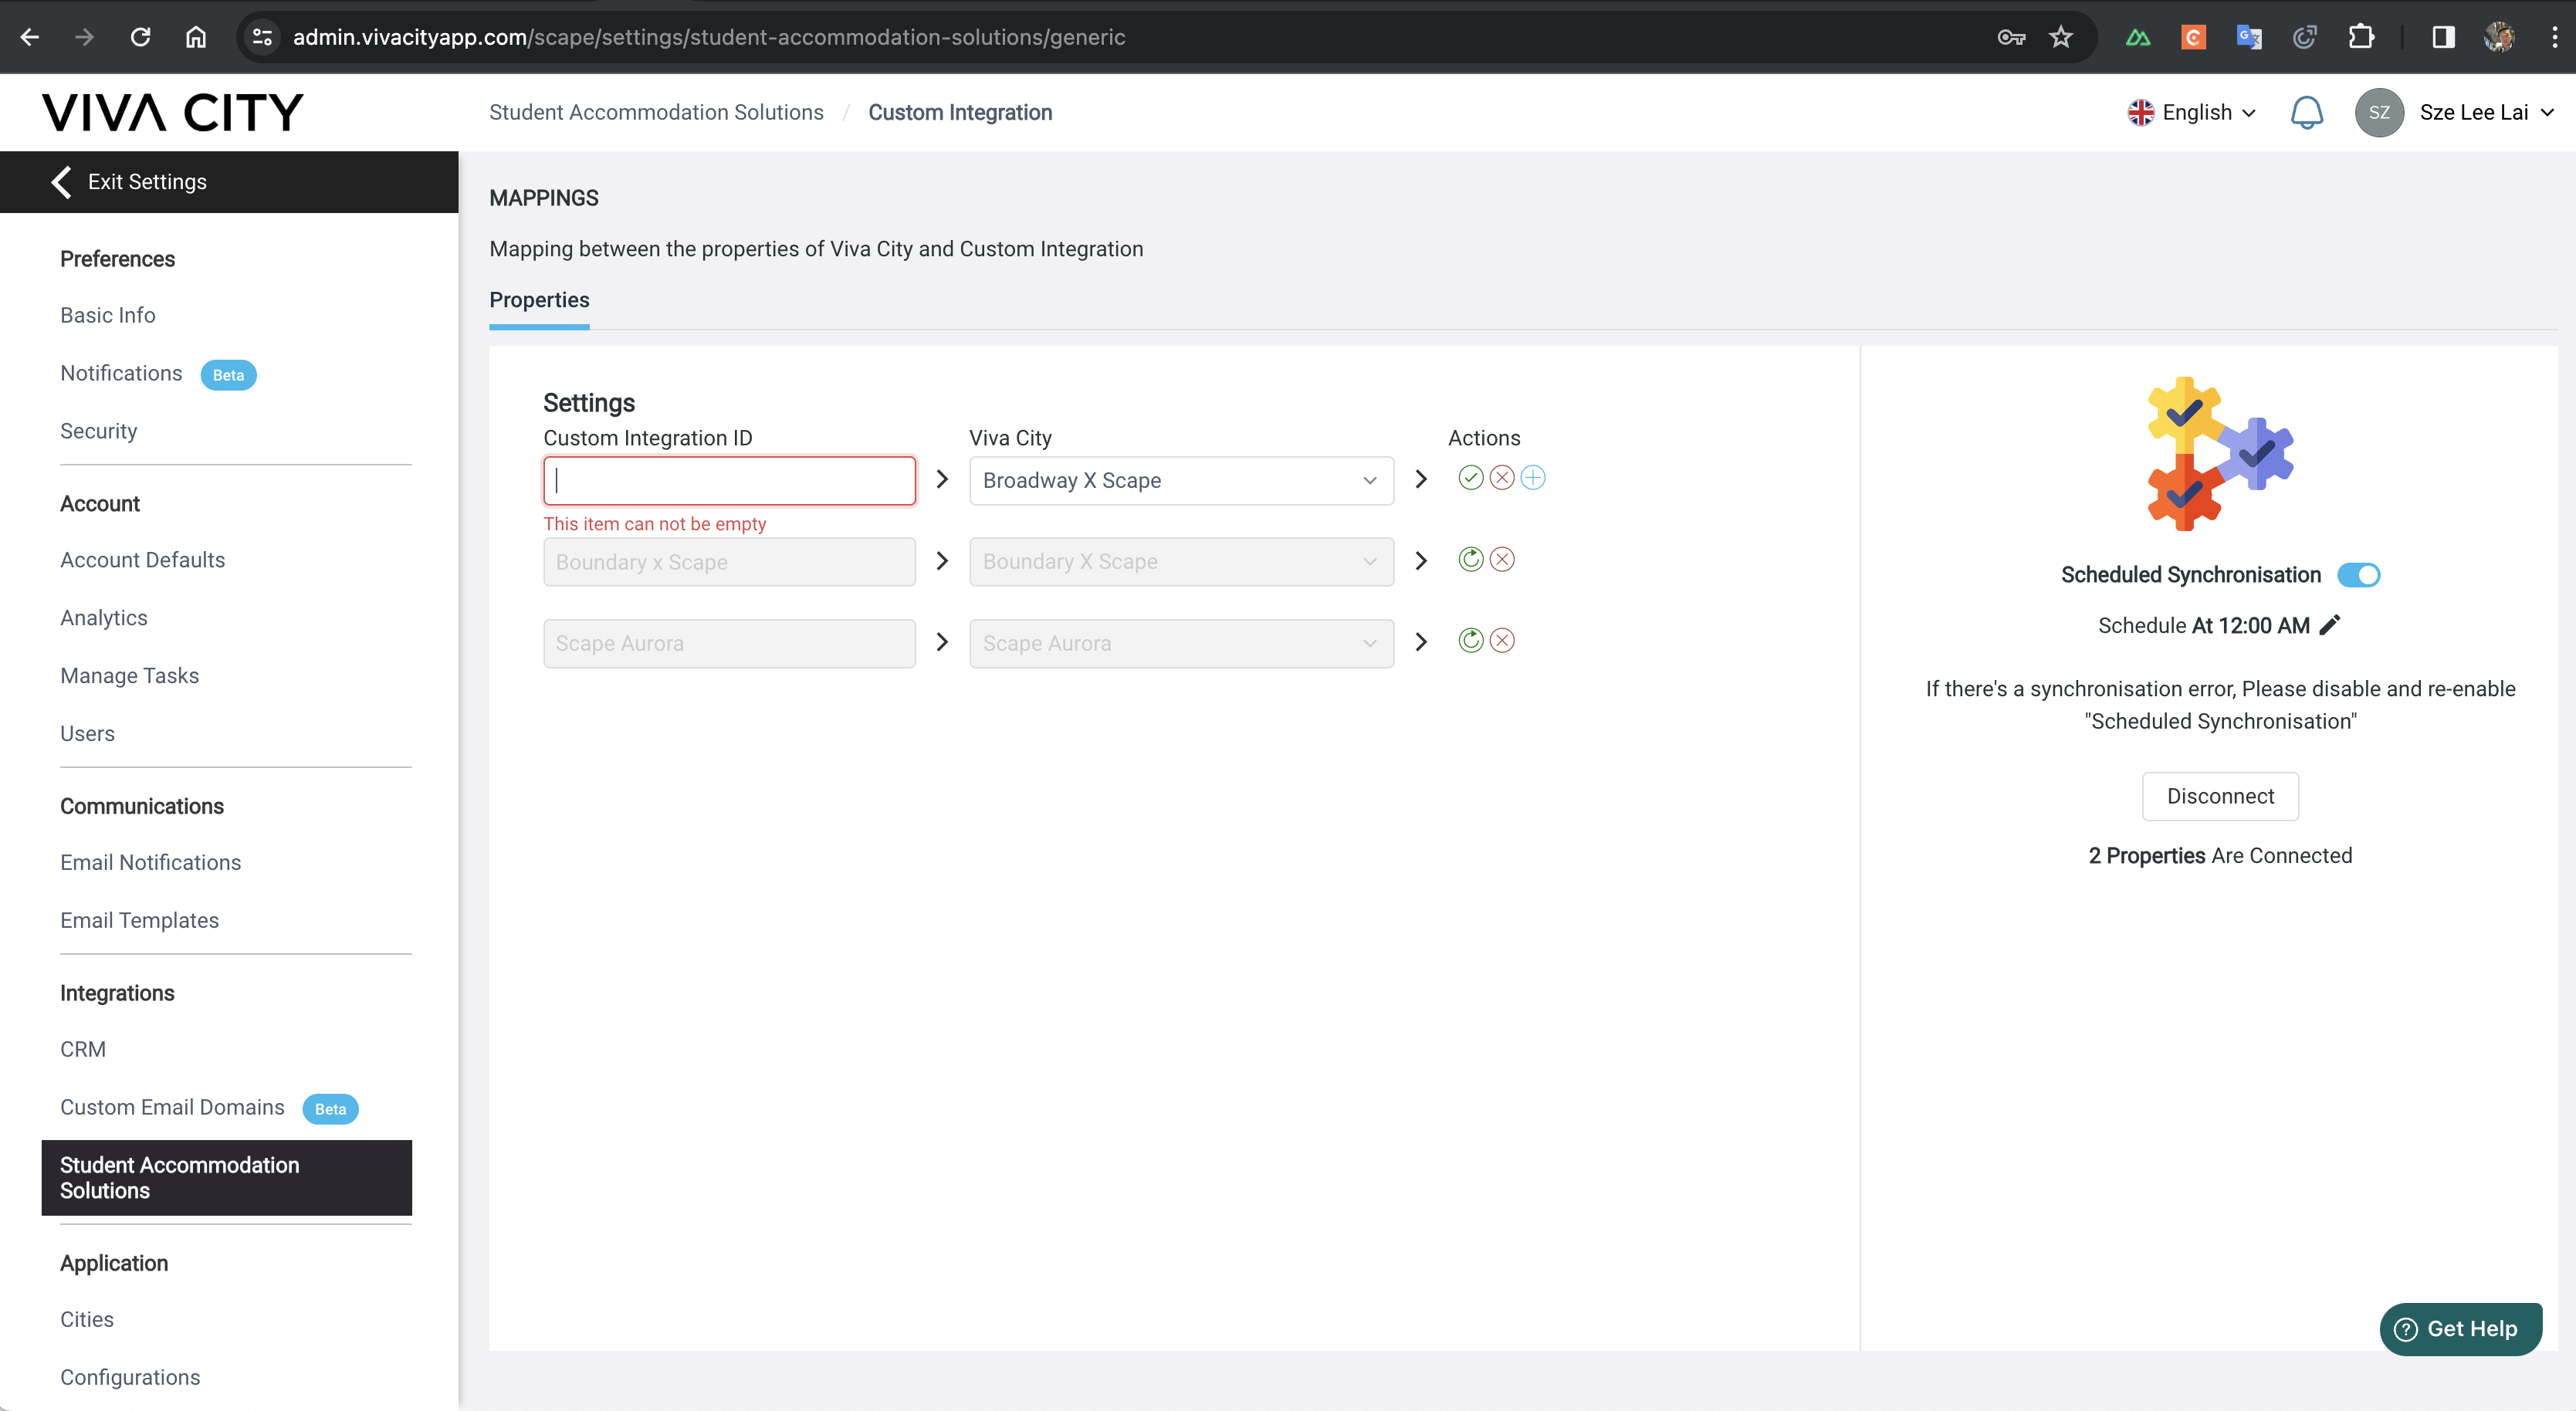Click the Get Help button
Screen dimensions: 2576x1411
point(2460,1329)
